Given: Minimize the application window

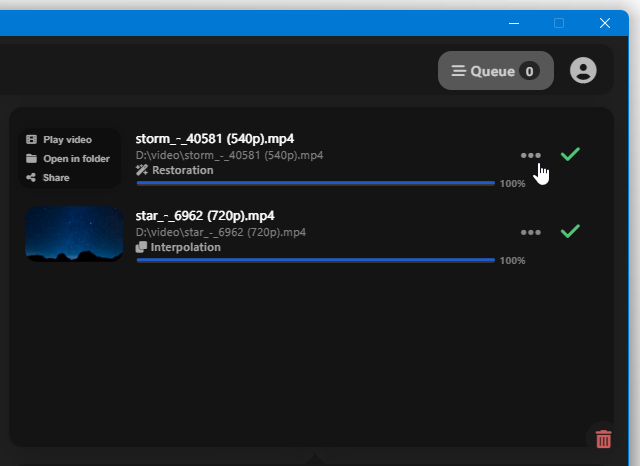Looking at the screenshot, I should tap(514, 23).
